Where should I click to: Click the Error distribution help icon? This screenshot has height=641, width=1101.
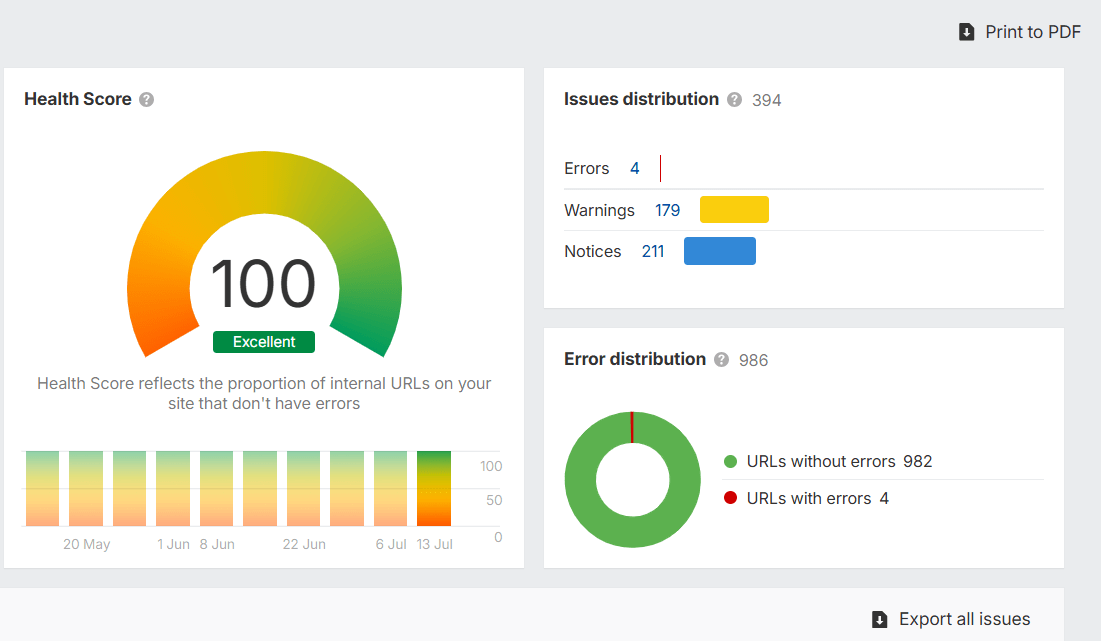[720, 359]
